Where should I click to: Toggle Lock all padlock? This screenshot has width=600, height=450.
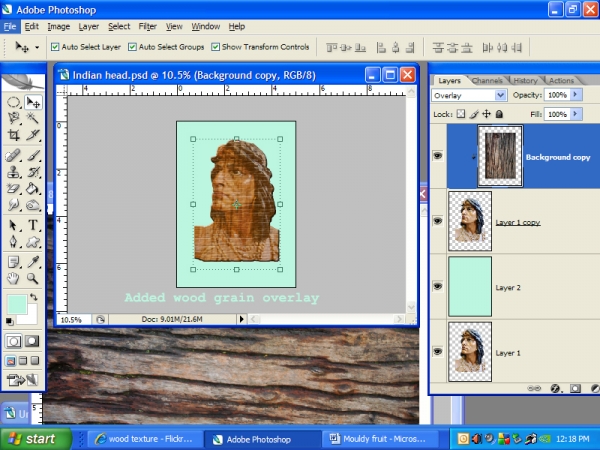coord(499,114)
